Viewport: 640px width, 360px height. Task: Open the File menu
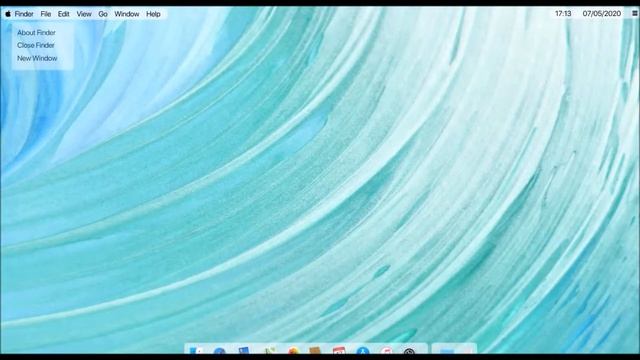tap(46, 14)
